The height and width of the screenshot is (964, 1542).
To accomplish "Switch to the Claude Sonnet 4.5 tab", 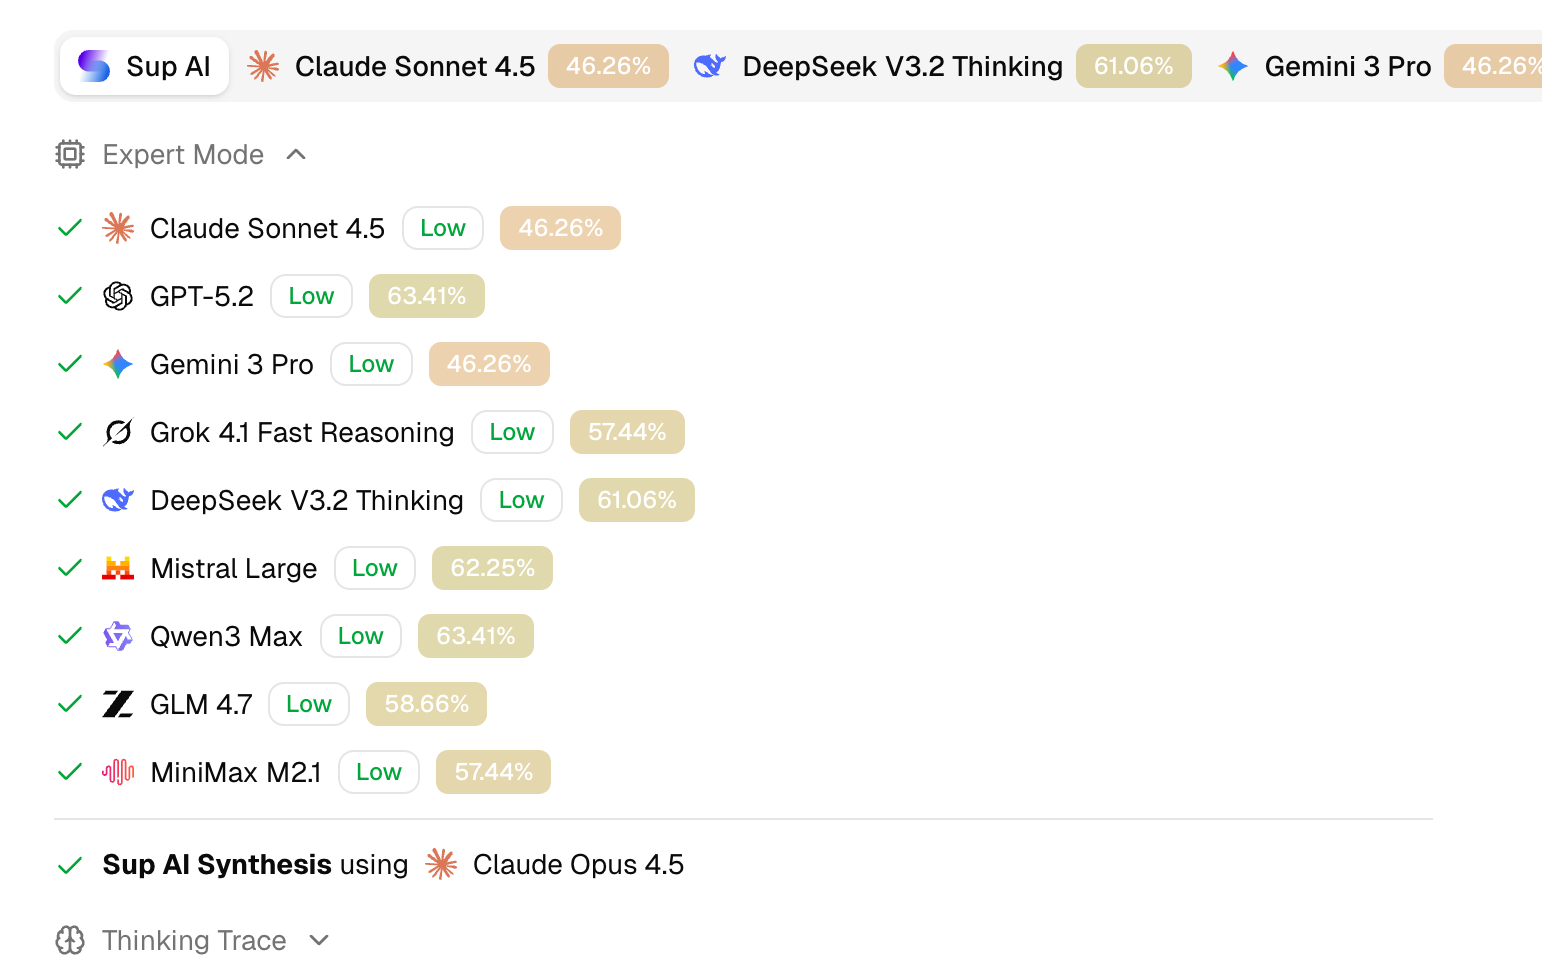I will tap(457, 66).
